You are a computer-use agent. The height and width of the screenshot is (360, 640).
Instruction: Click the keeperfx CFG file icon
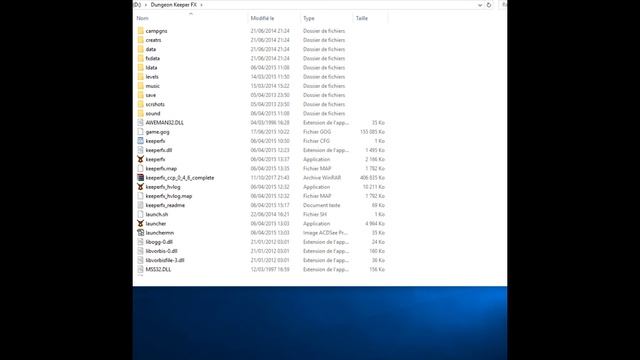(x=140, y=141)
